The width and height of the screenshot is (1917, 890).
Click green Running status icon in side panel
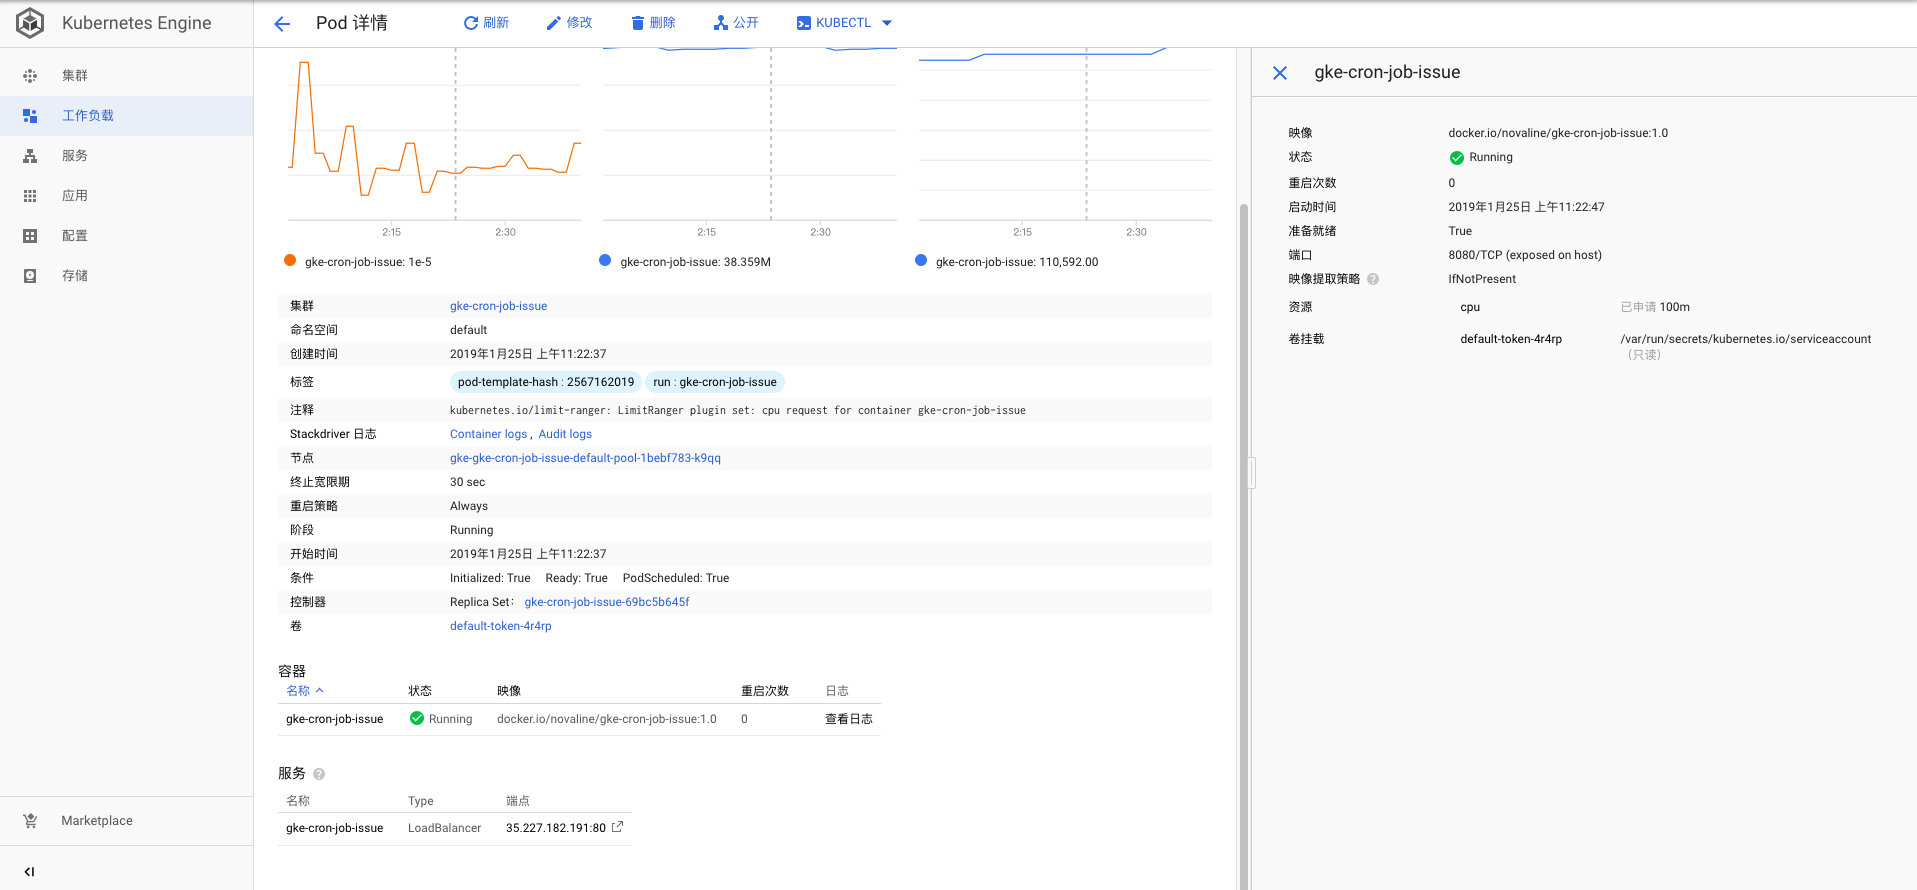pos(1457,158)
